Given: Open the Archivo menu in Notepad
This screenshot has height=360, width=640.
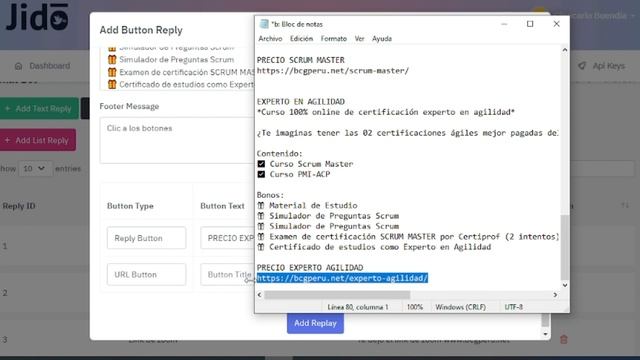Looking at the screenshot, I should tap(270, 39).
